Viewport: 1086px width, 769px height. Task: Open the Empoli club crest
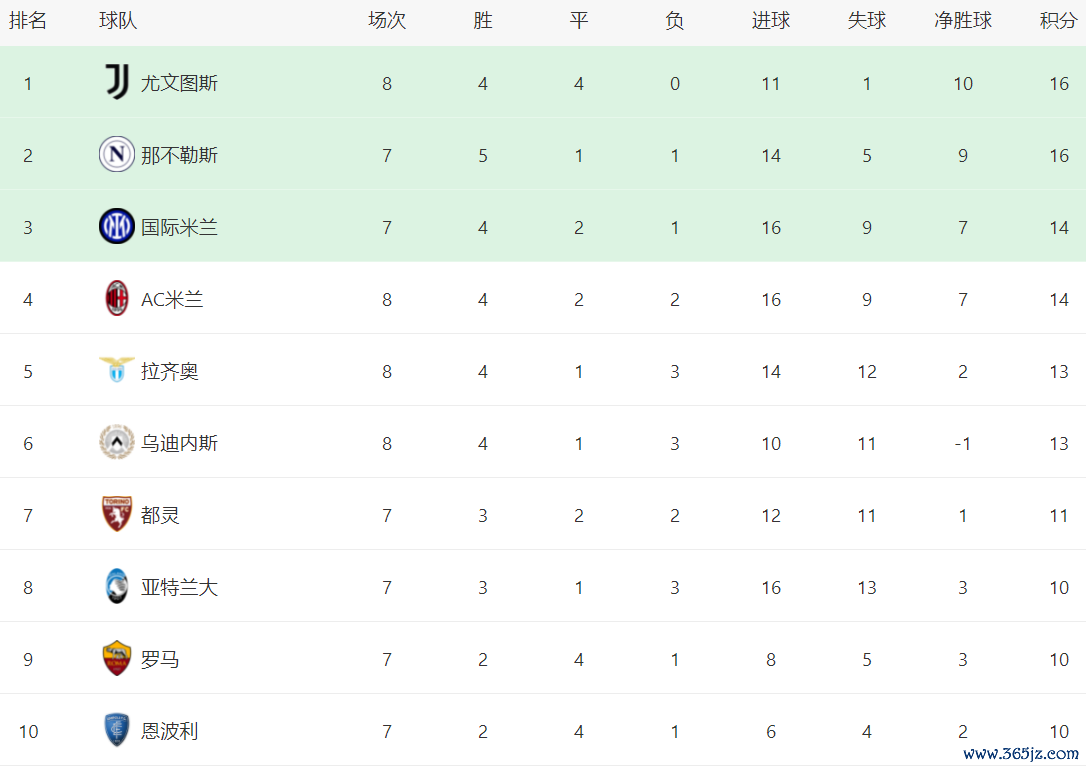pos(116,730)
